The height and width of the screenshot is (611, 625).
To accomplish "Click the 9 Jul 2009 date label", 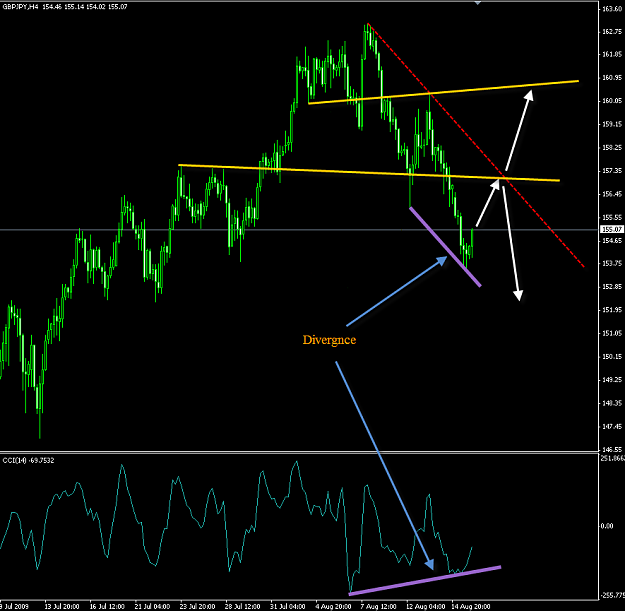I will point(14,607).
